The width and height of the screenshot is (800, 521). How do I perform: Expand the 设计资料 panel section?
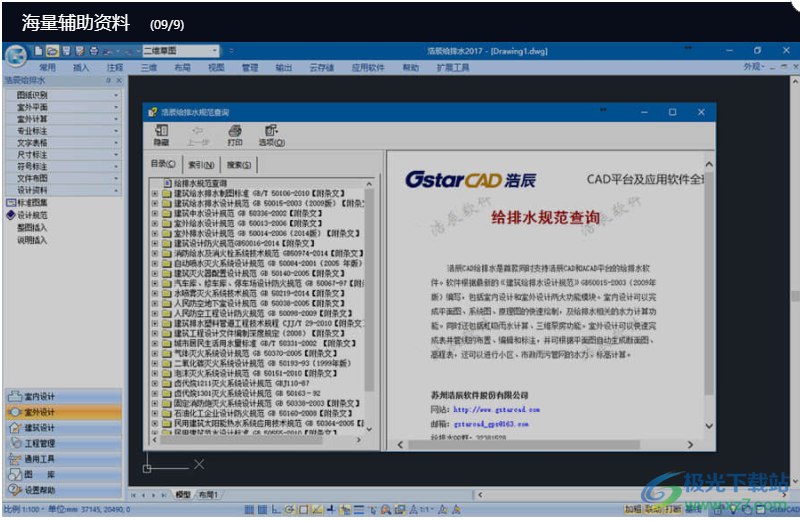pyautogui.click(x=64, y=190)
